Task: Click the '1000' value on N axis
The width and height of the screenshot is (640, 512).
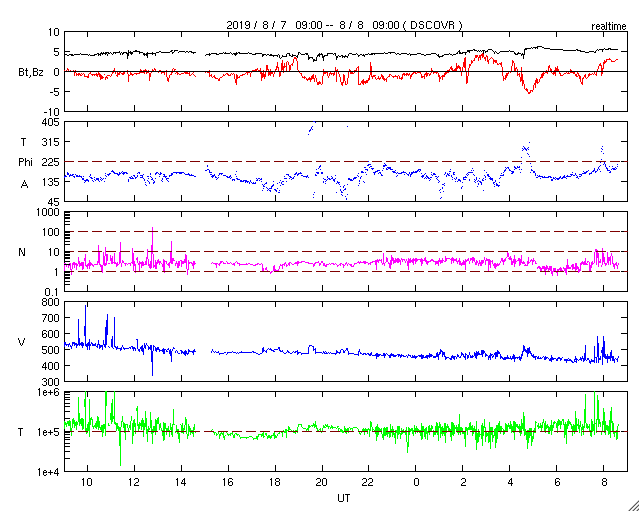Action: click(49, 212)
